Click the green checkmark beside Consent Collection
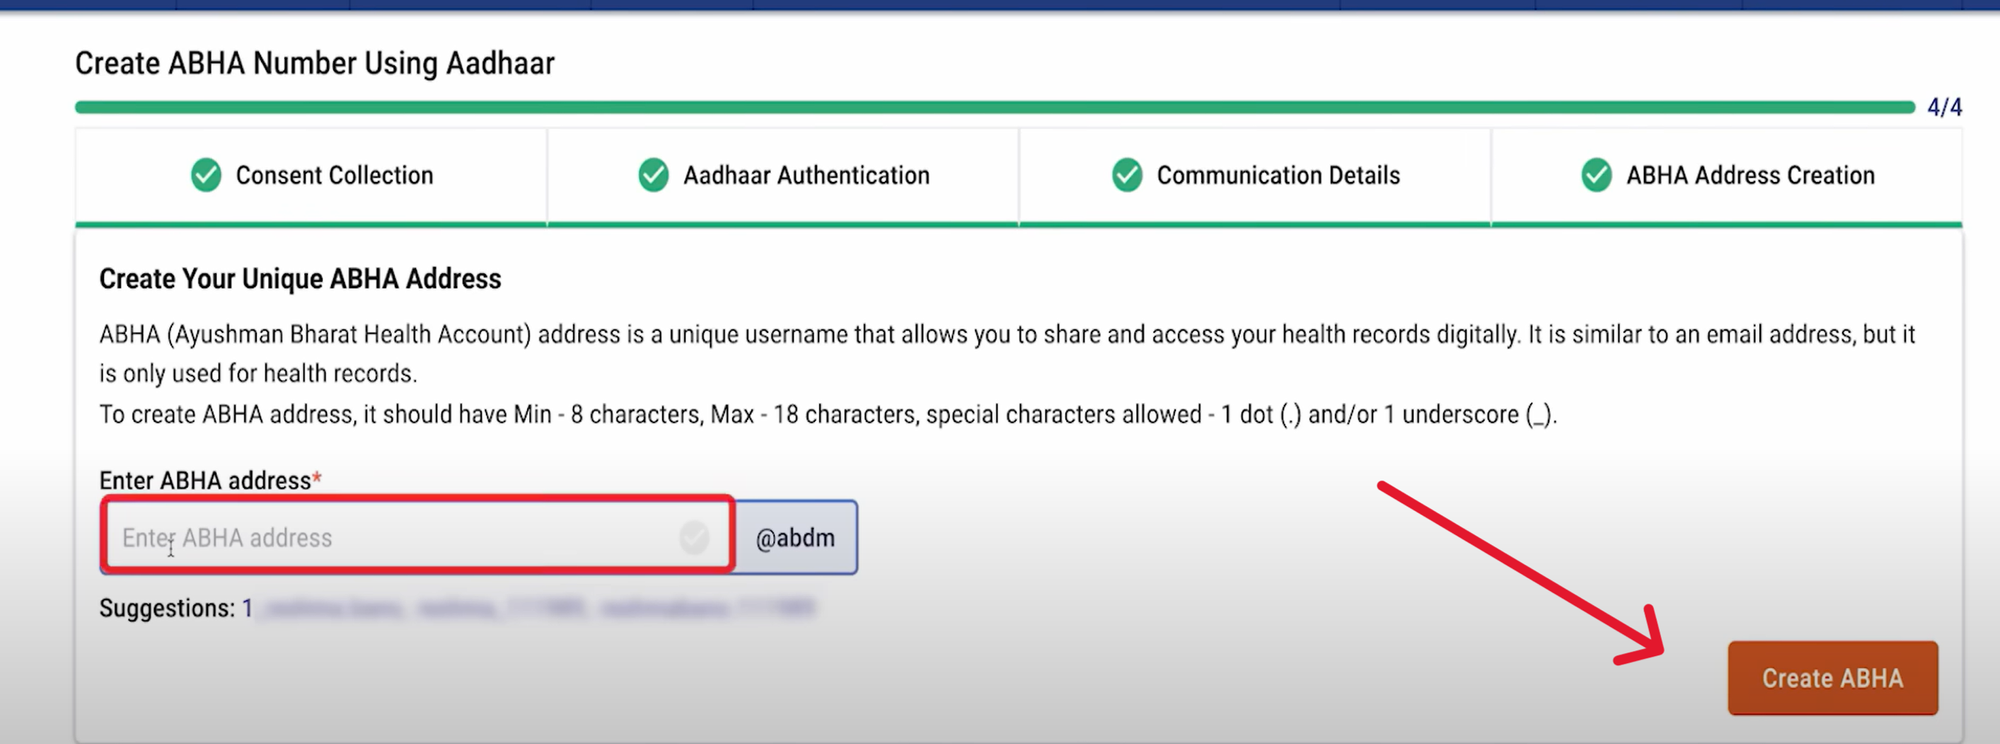2000x744 pixels. [x=205, y=175]
